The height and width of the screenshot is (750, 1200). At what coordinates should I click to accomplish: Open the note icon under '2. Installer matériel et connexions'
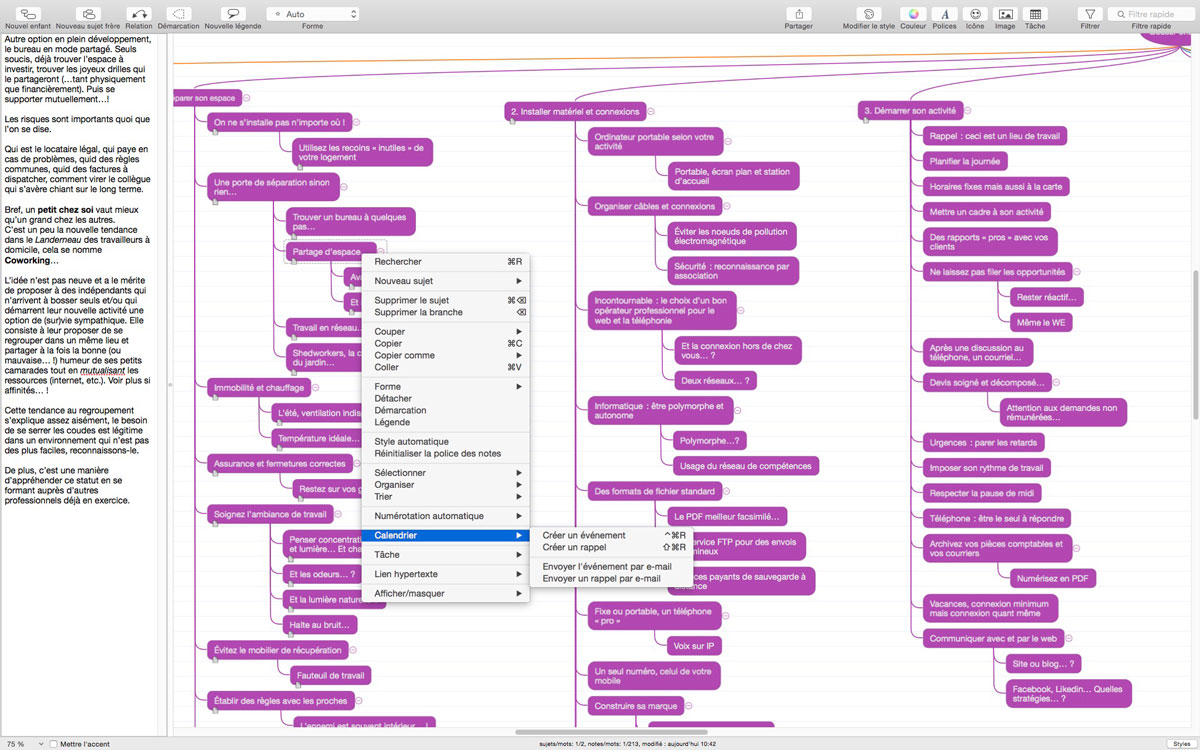[x=511, y=121]
